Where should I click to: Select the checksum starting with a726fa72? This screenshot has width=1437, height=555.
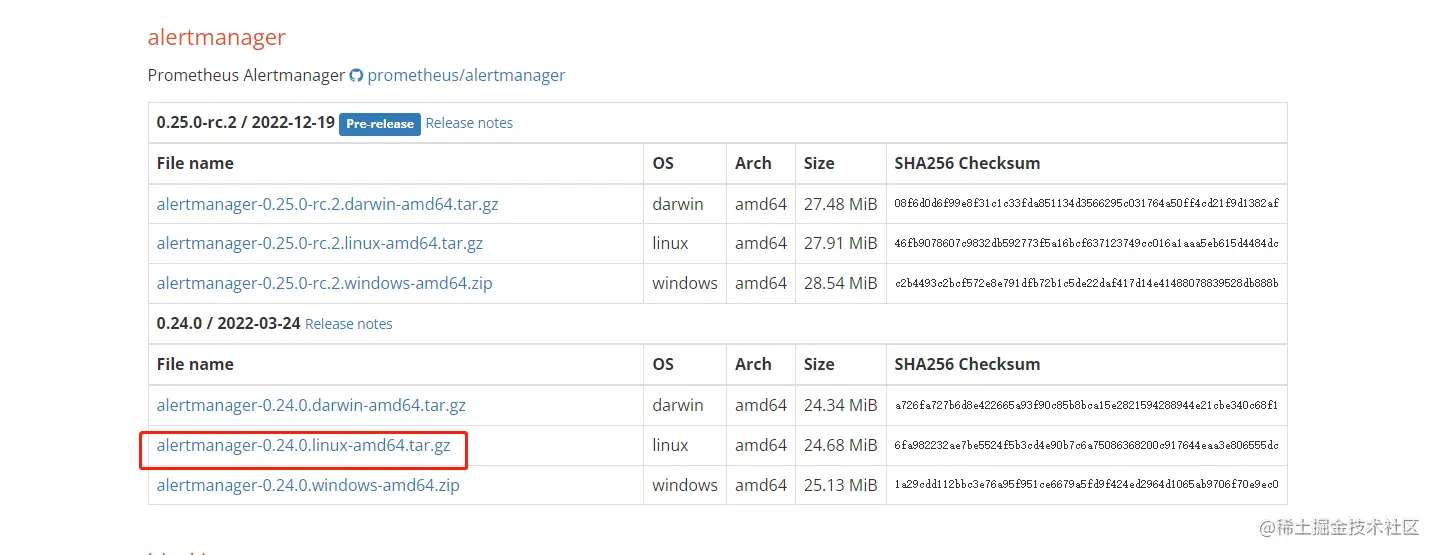point(1086,406)
